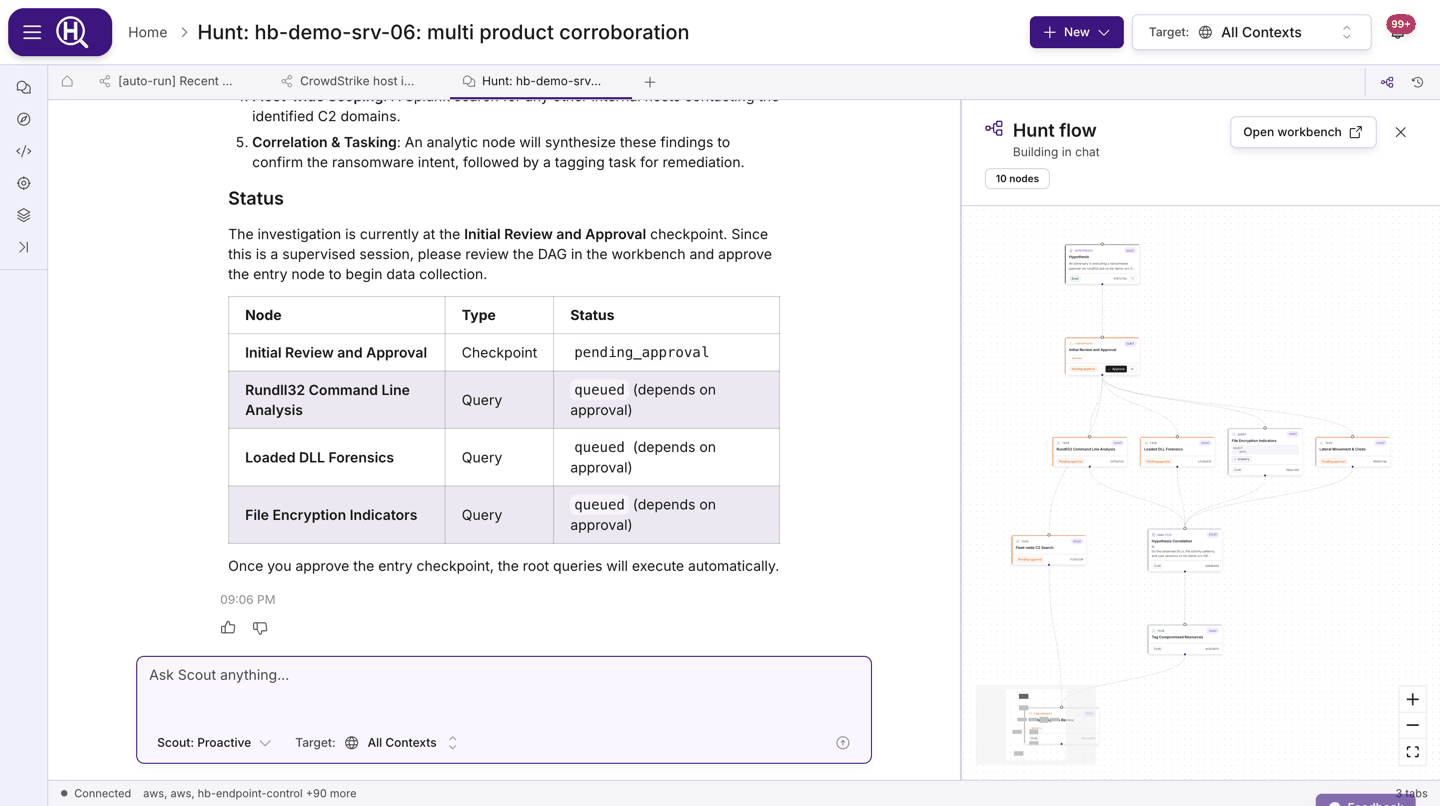Select the Hypothesis Correlation node
Screen dimensions: 1440x806
(1185, 550)
